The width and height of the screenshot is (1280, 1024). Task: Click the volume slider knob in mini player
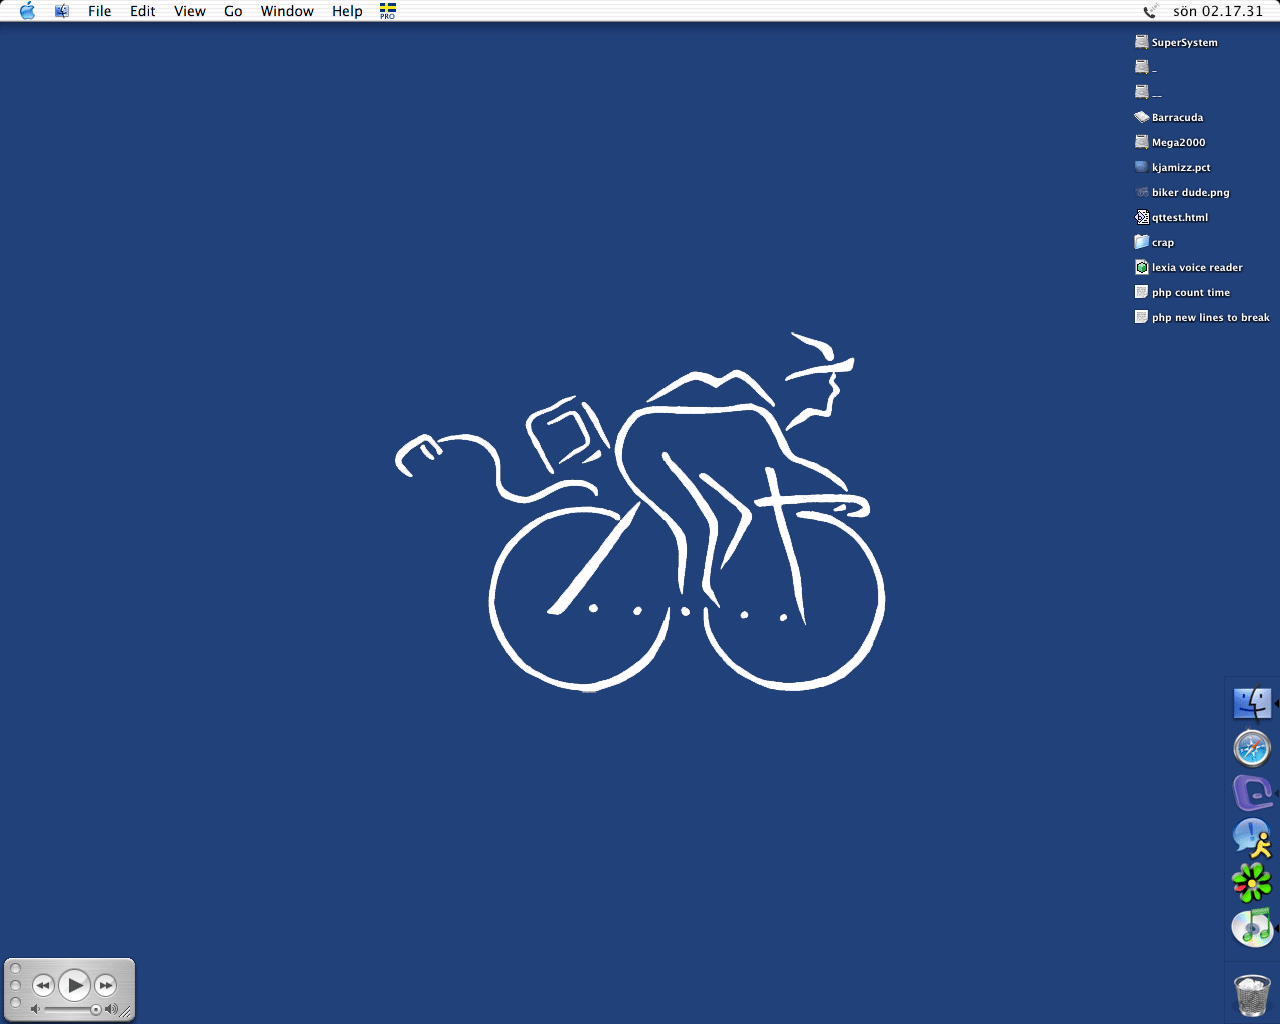tap(96, 1010)
